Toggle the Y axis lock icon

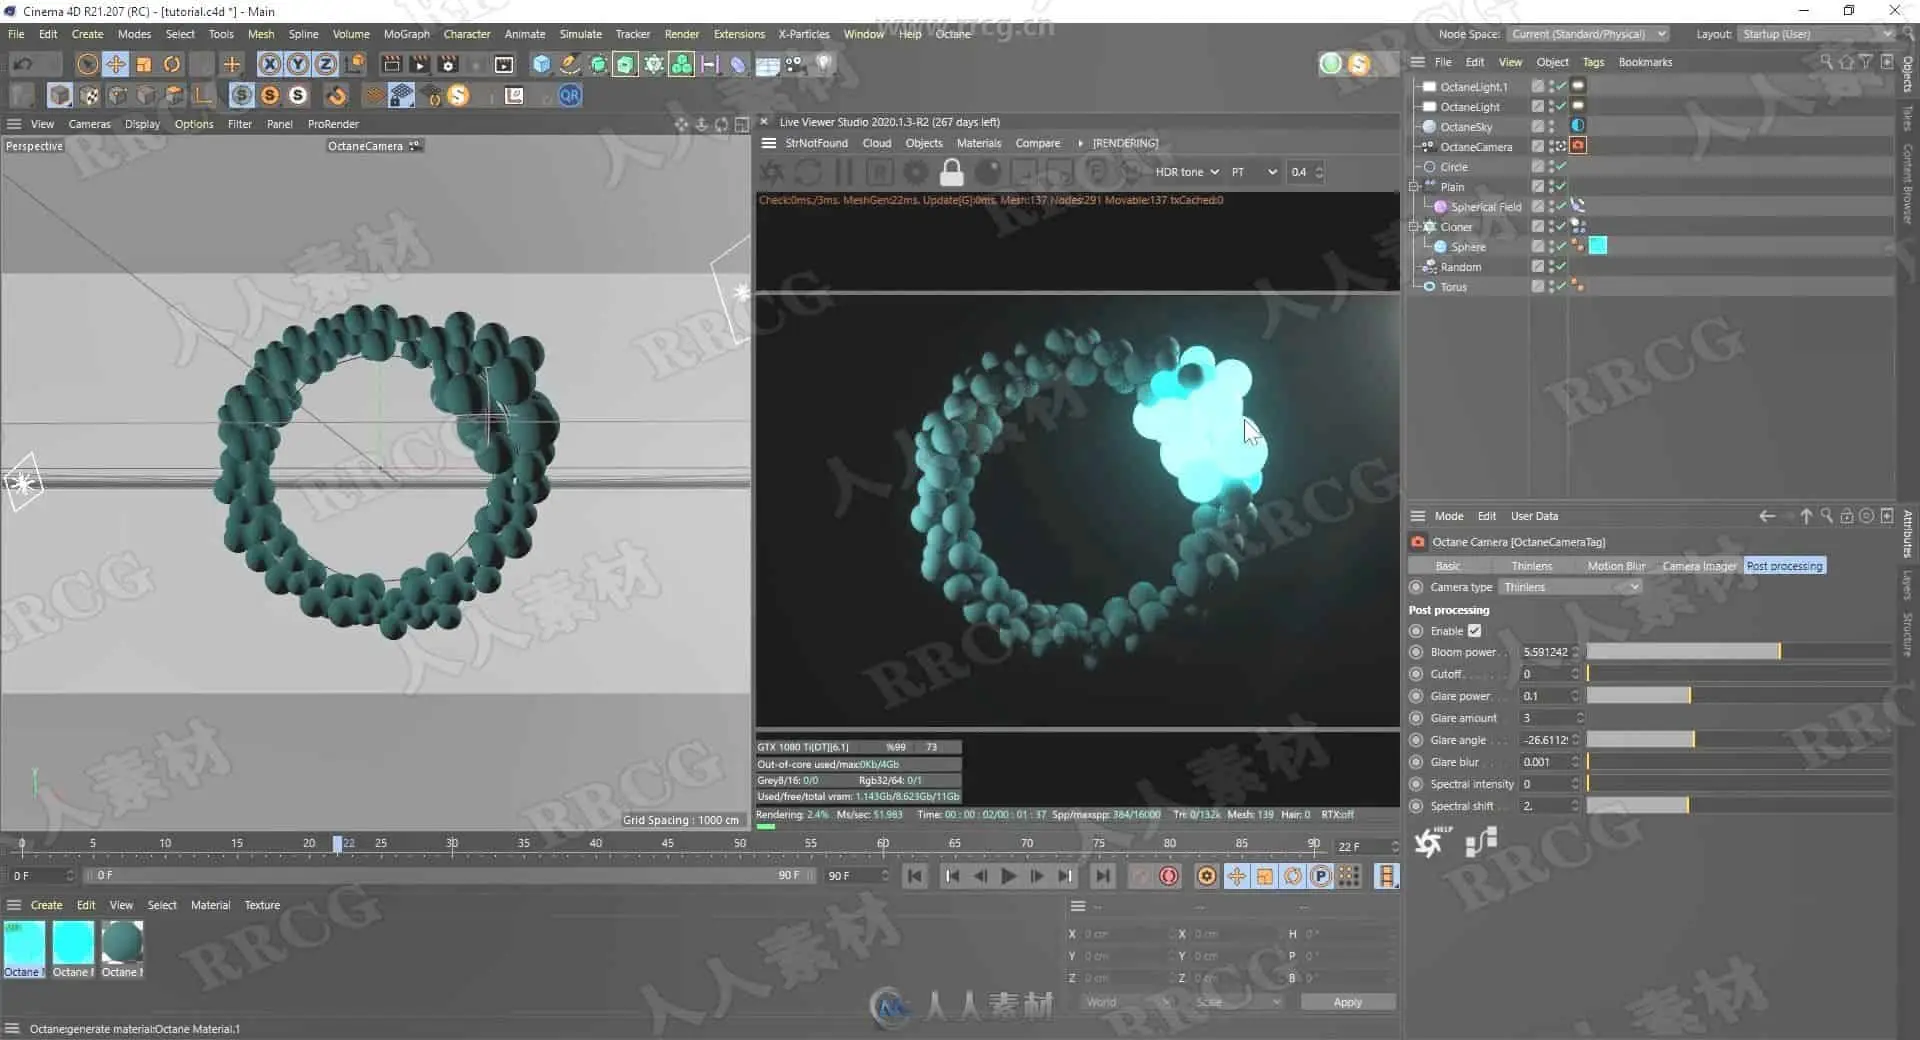pos(297,65)
